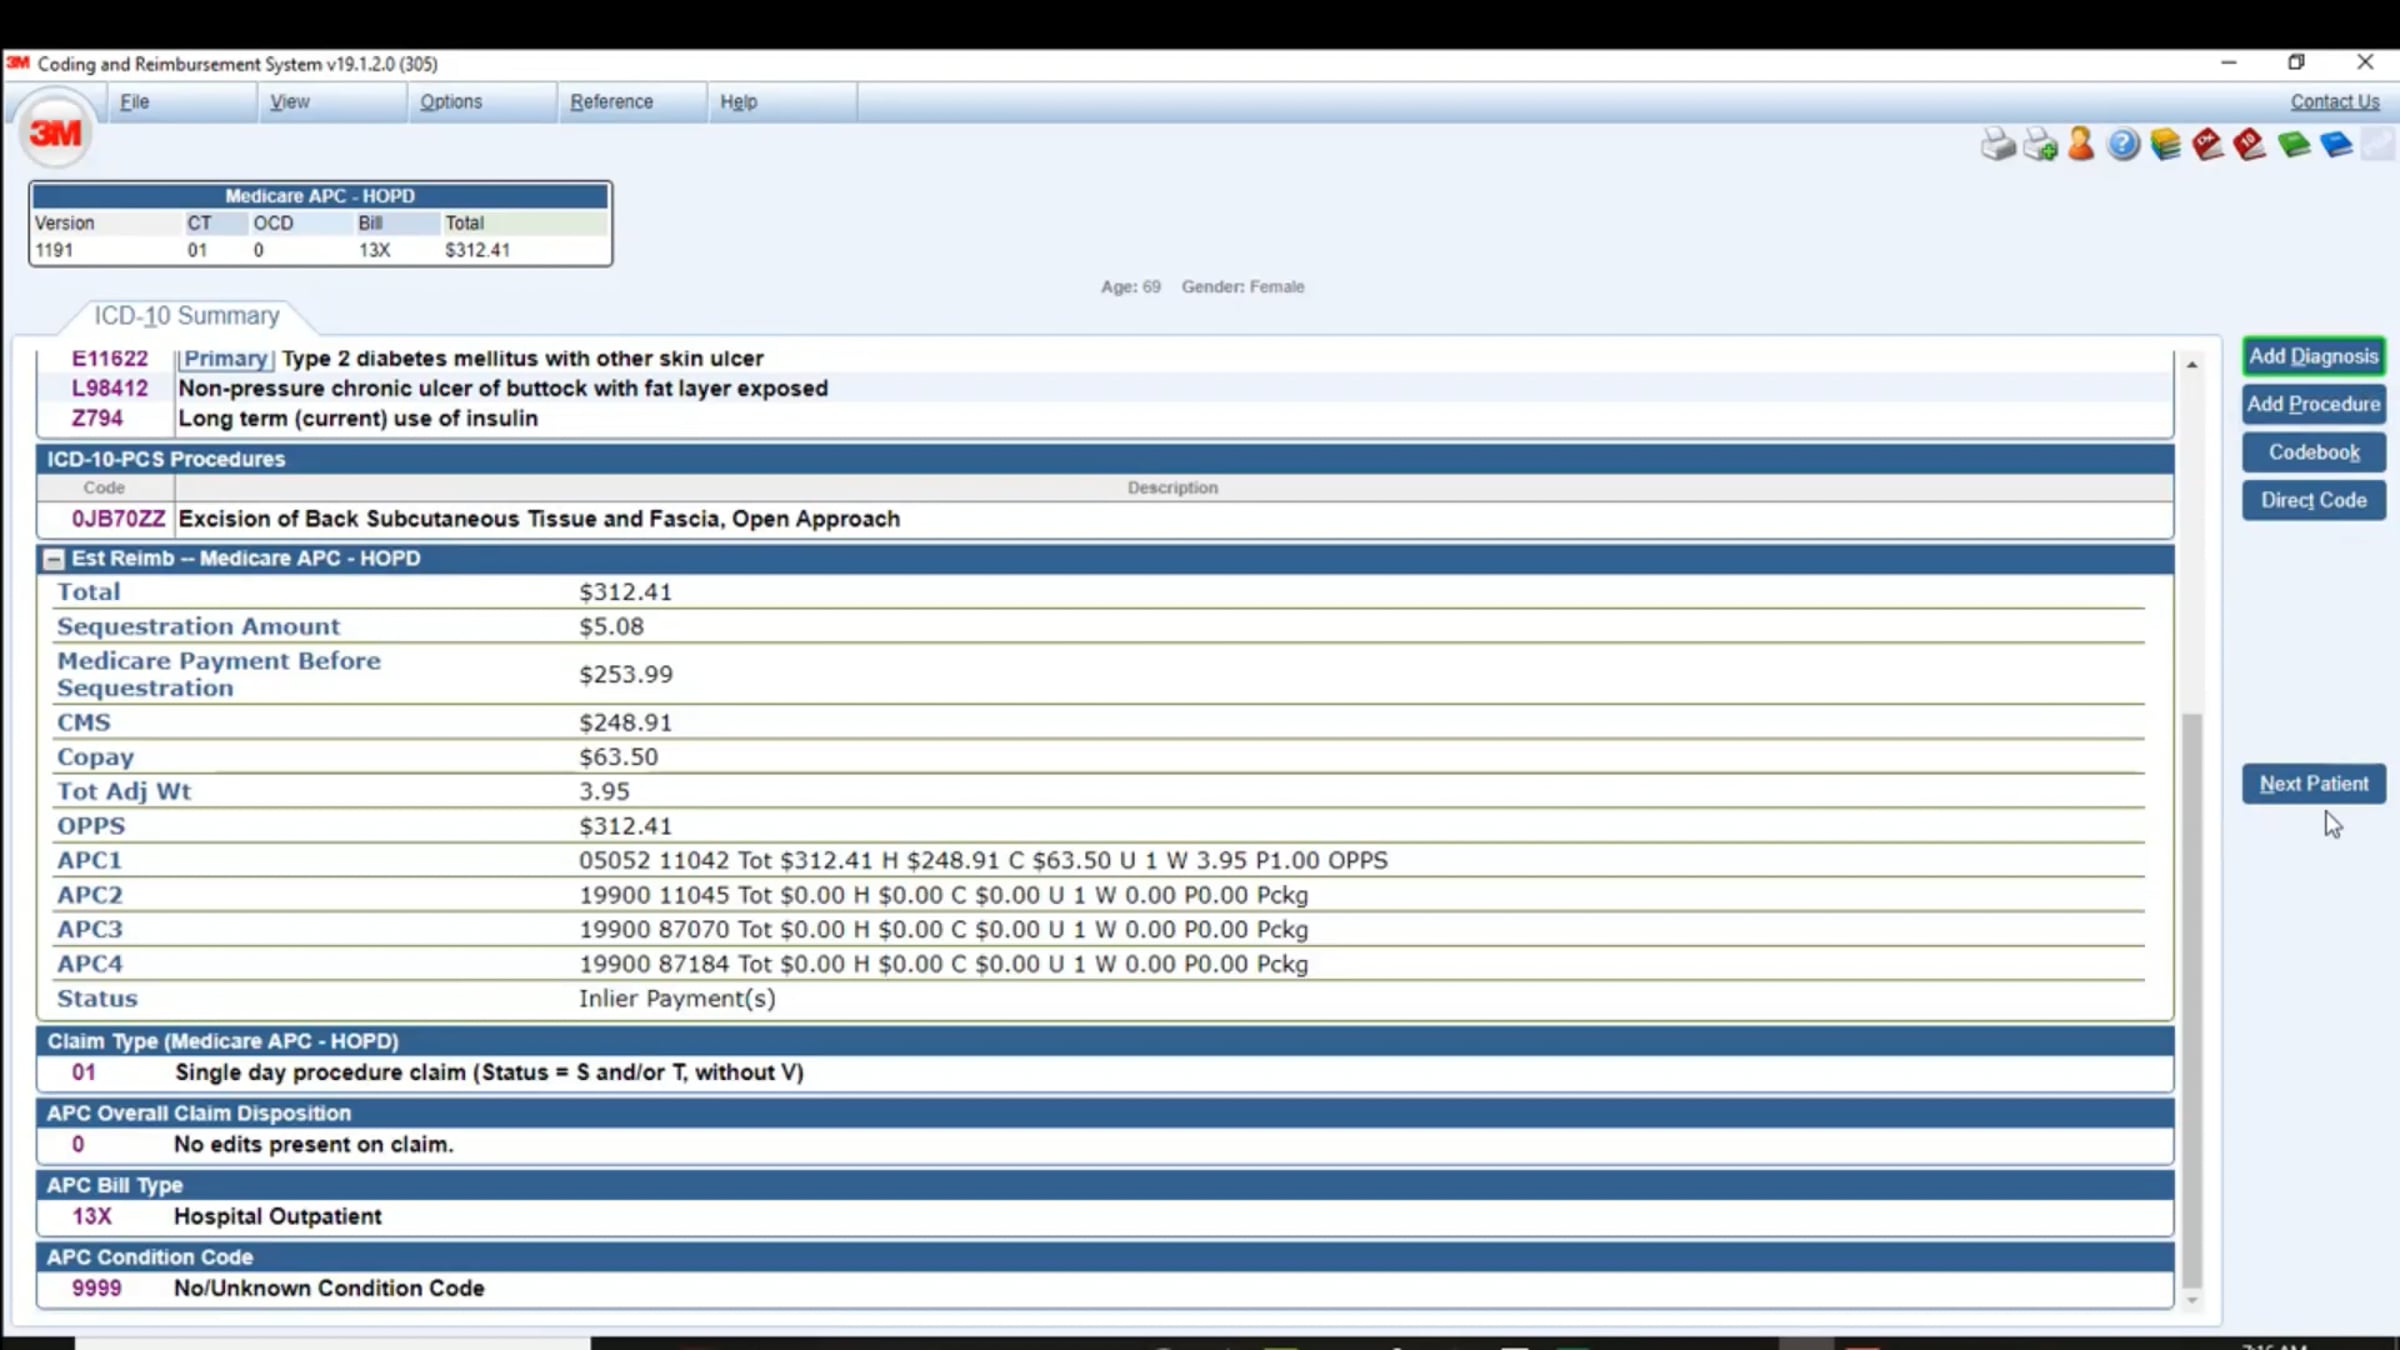
Task: Open the stacked books reference icon
Action: point(2165,145)
